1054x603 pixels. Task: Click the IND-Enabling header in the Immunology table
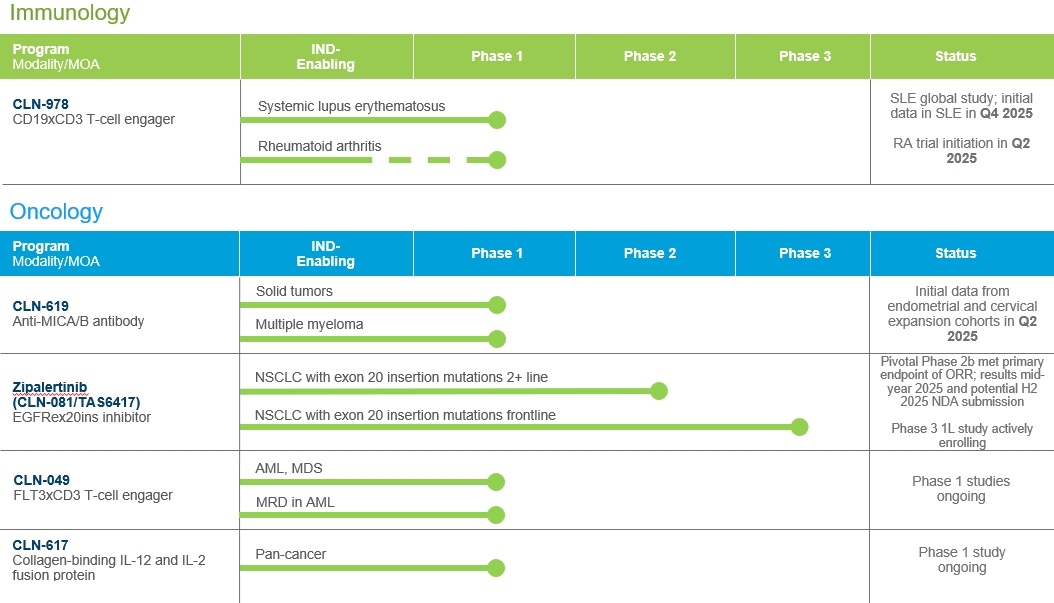point(326,57)
